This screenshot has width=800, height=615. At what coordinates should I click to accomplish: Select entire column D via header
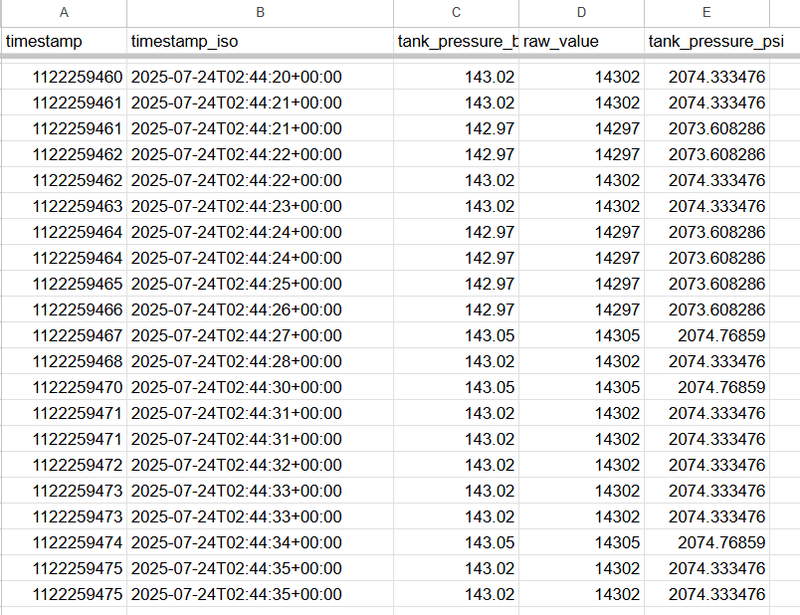(x=581, y=12)
